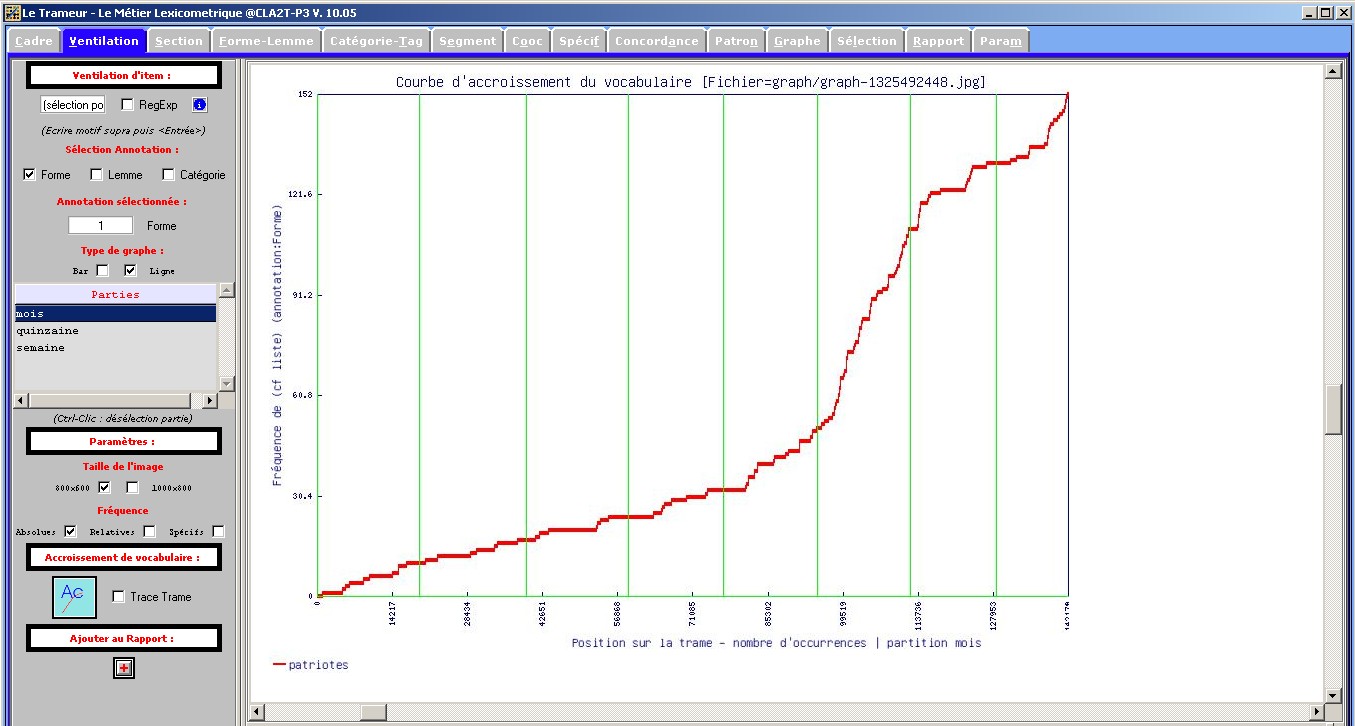Screen dimensions: 1355x726
Task: Click the item pattern input field
Action: click(73, 104)
